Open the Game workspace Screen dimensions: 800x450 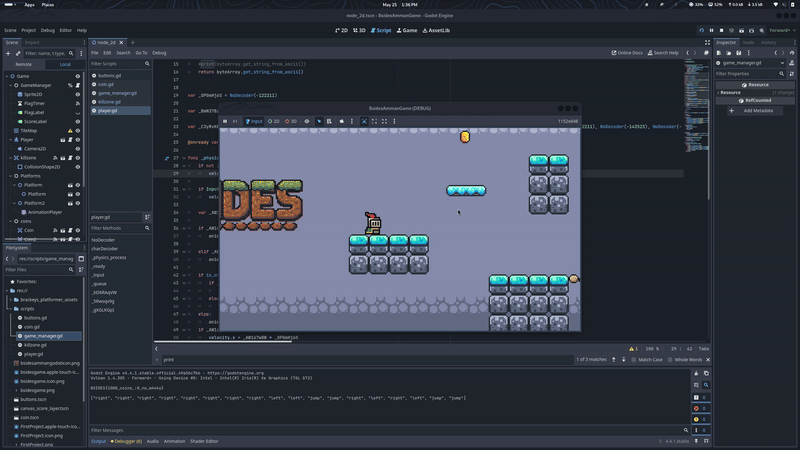pyautogui.click(x=407, y=31)
